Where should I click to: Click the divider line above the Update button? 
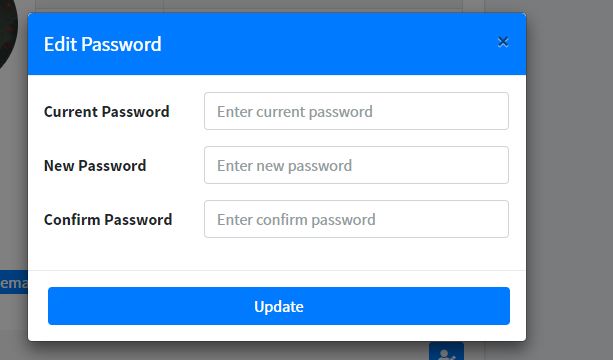point(277,270)
